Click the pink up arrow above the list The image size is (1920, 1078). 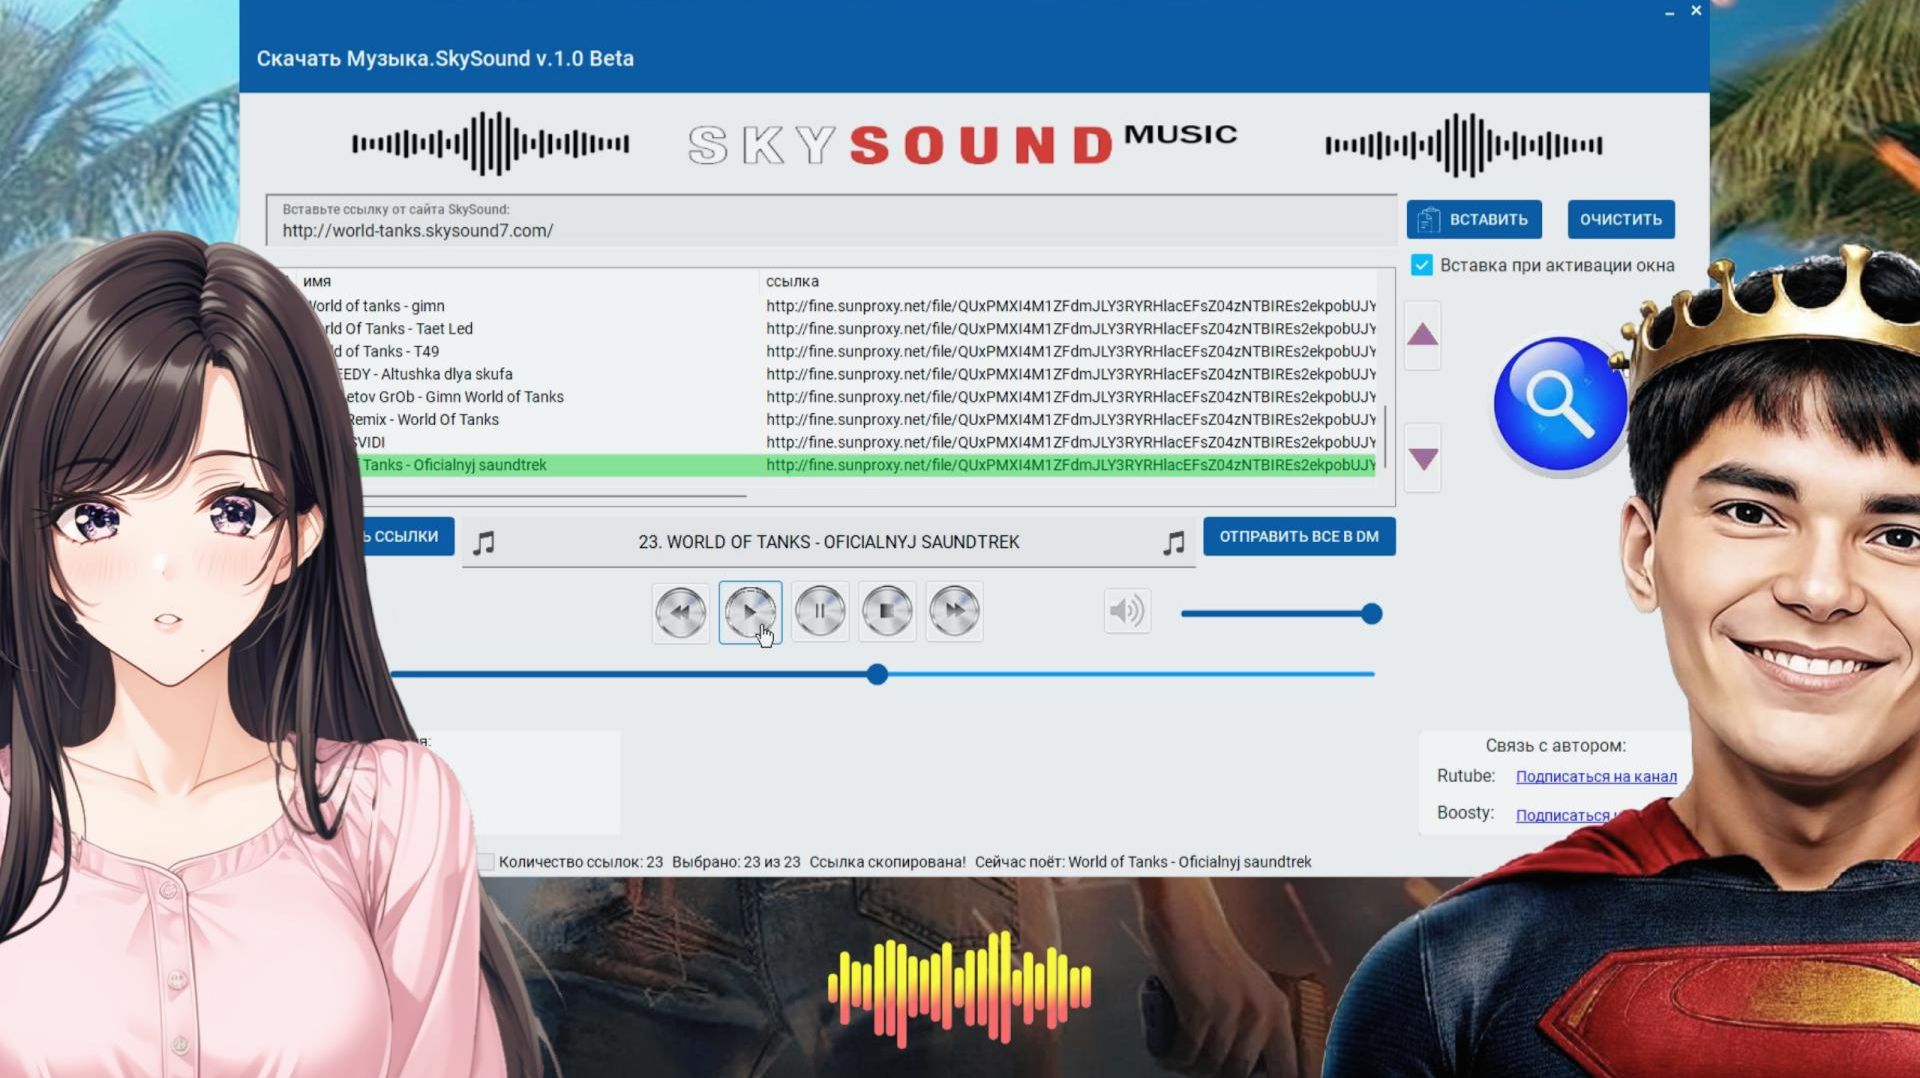pos(1422,337)
